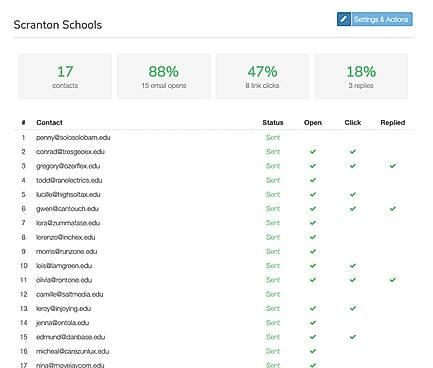
Task: Select contact gwen@cantouch.edu
Action: tap(67, 209)
